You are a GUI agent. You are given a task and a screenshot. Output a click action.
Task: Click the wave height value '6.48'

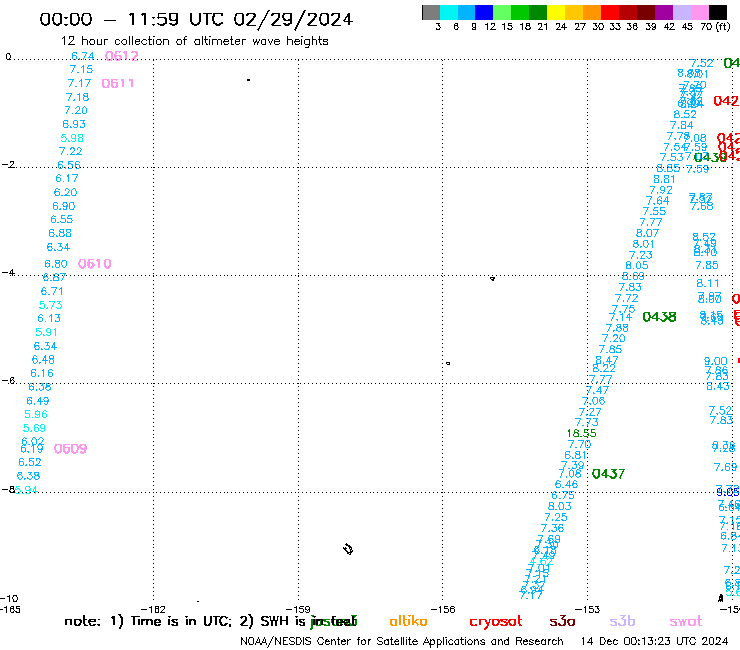tap(43, 360)
